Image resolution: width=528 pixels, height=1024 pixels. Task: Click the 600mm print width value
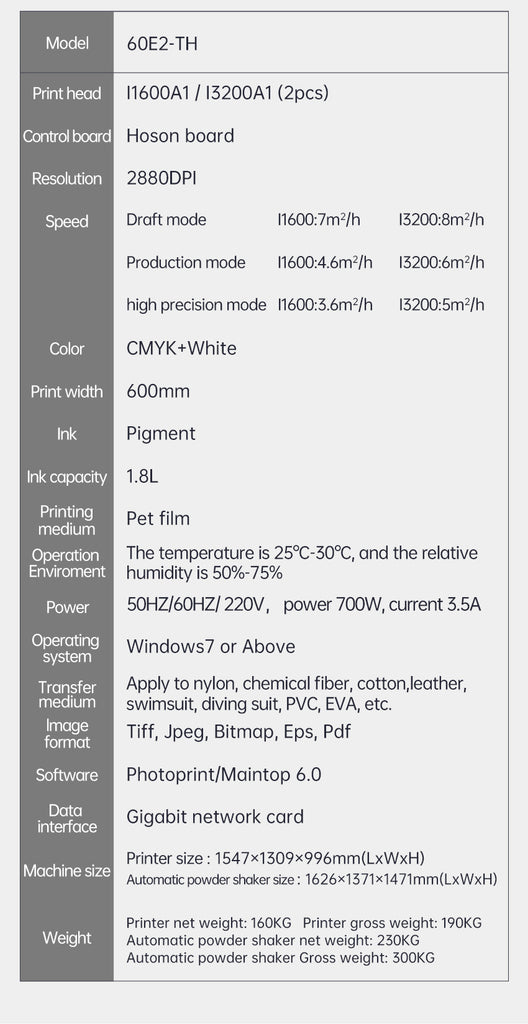(x=158, y=391)
